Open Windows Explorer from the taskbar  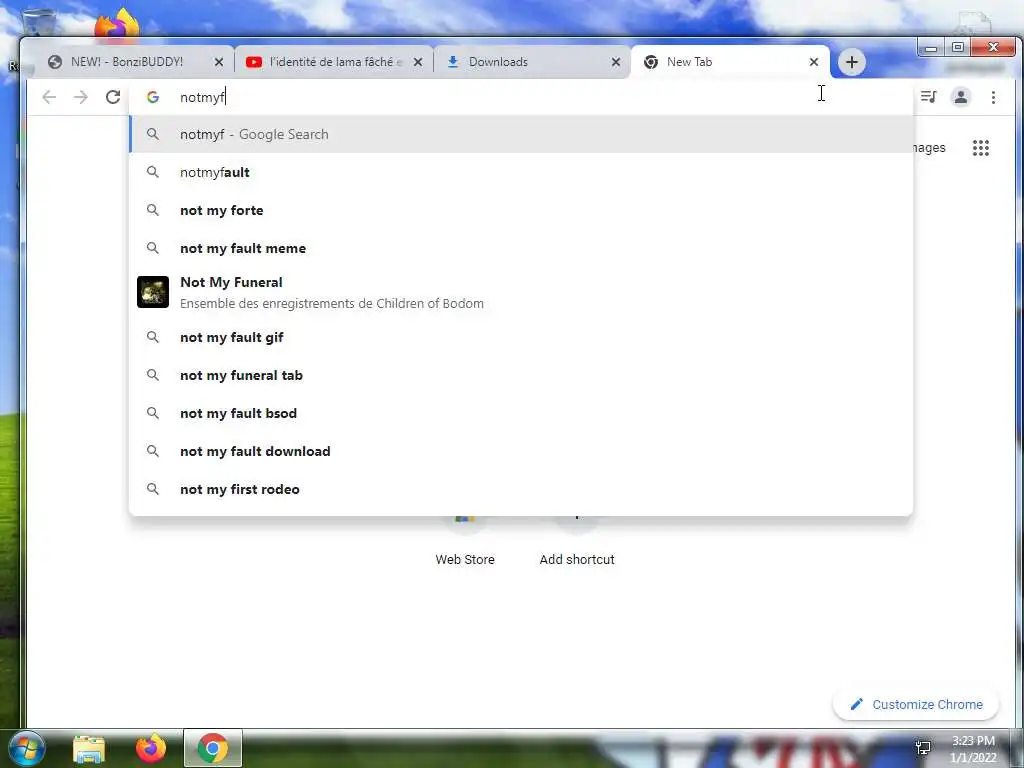pos(89,749)
